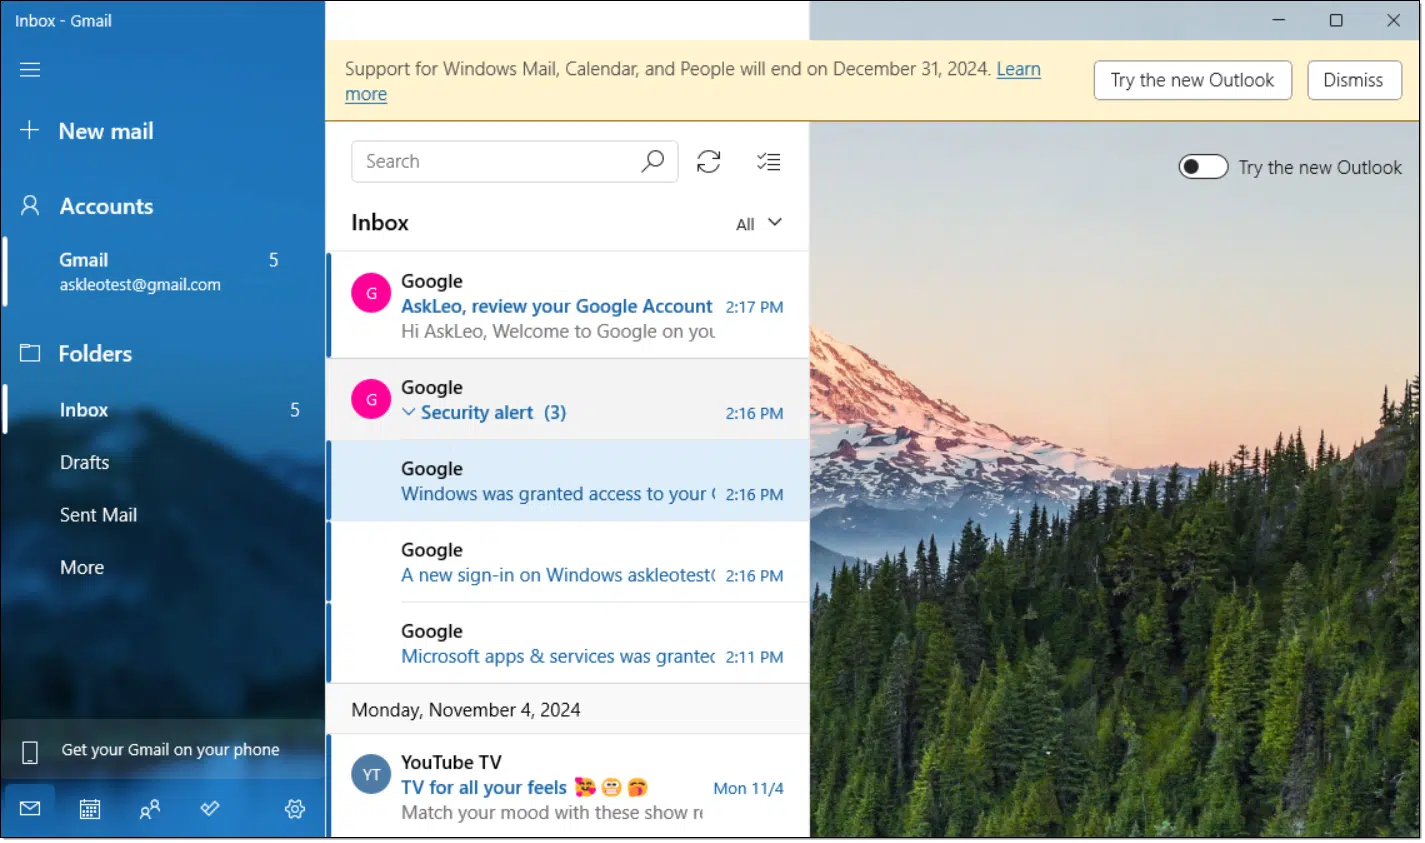The image size is (1425, 843).
Task: Enter selection mode with checklist icon
Action: click(x=769, y=162)
